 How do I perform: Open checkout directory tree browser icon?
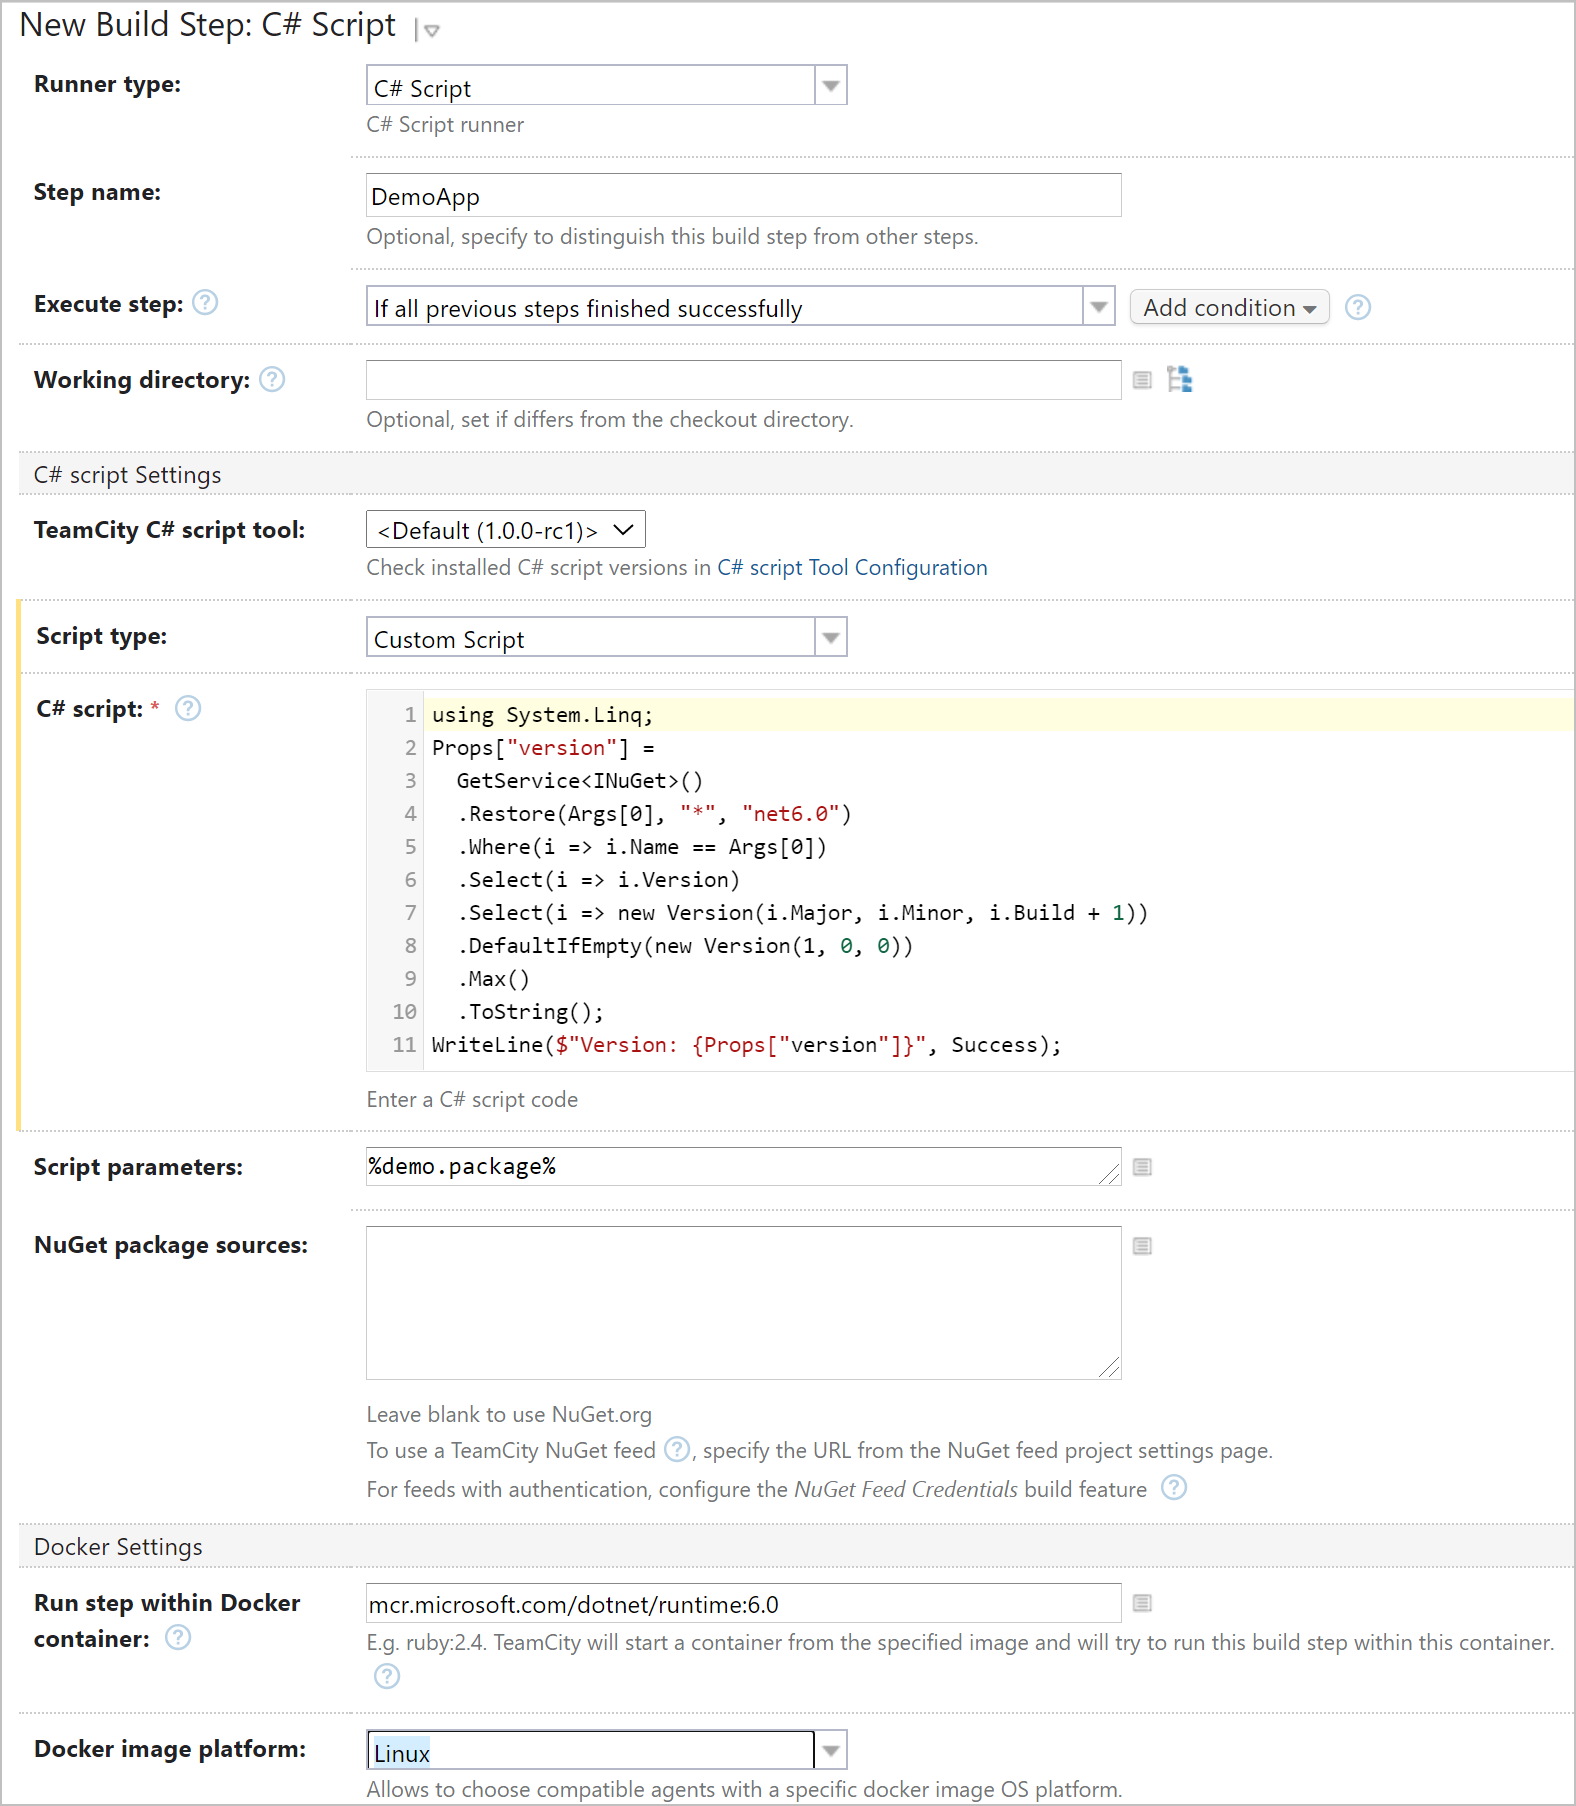[x=1180, y=380]
